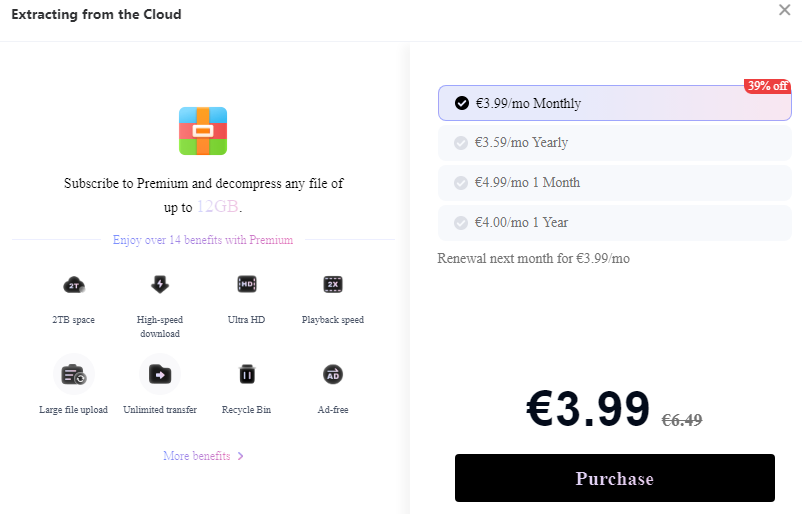Click the Ultra HD icon

[x=247, y=284]
